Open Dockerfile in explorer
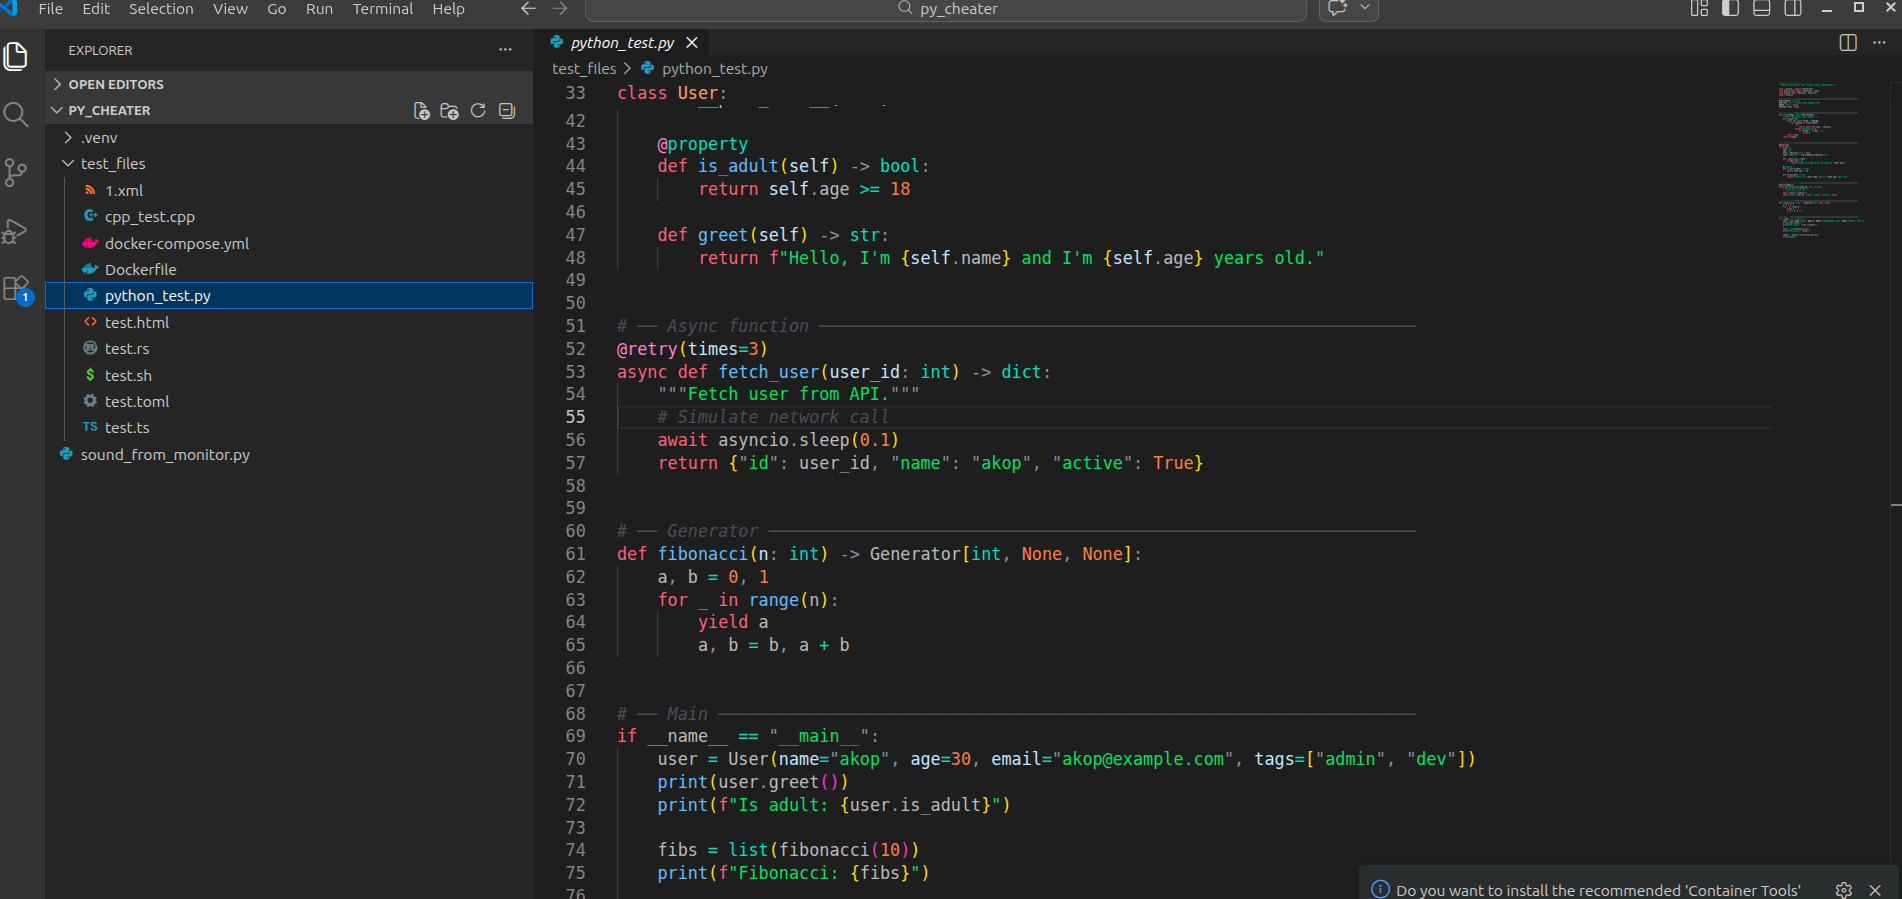Image resolution: width=1902 pixels, height=899 pixels. [289, 269]
